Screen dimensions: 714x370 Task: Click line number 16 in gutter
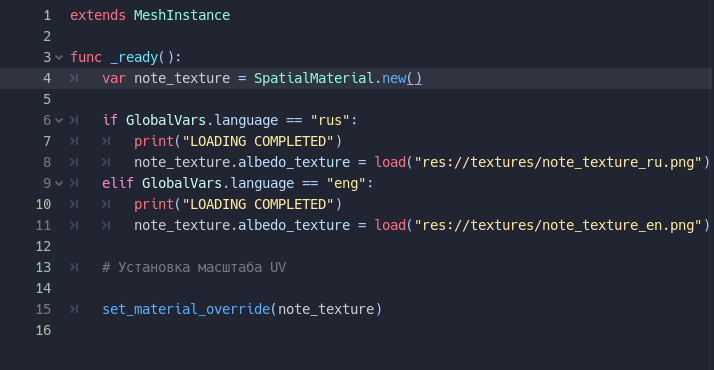tap(43, 330)
